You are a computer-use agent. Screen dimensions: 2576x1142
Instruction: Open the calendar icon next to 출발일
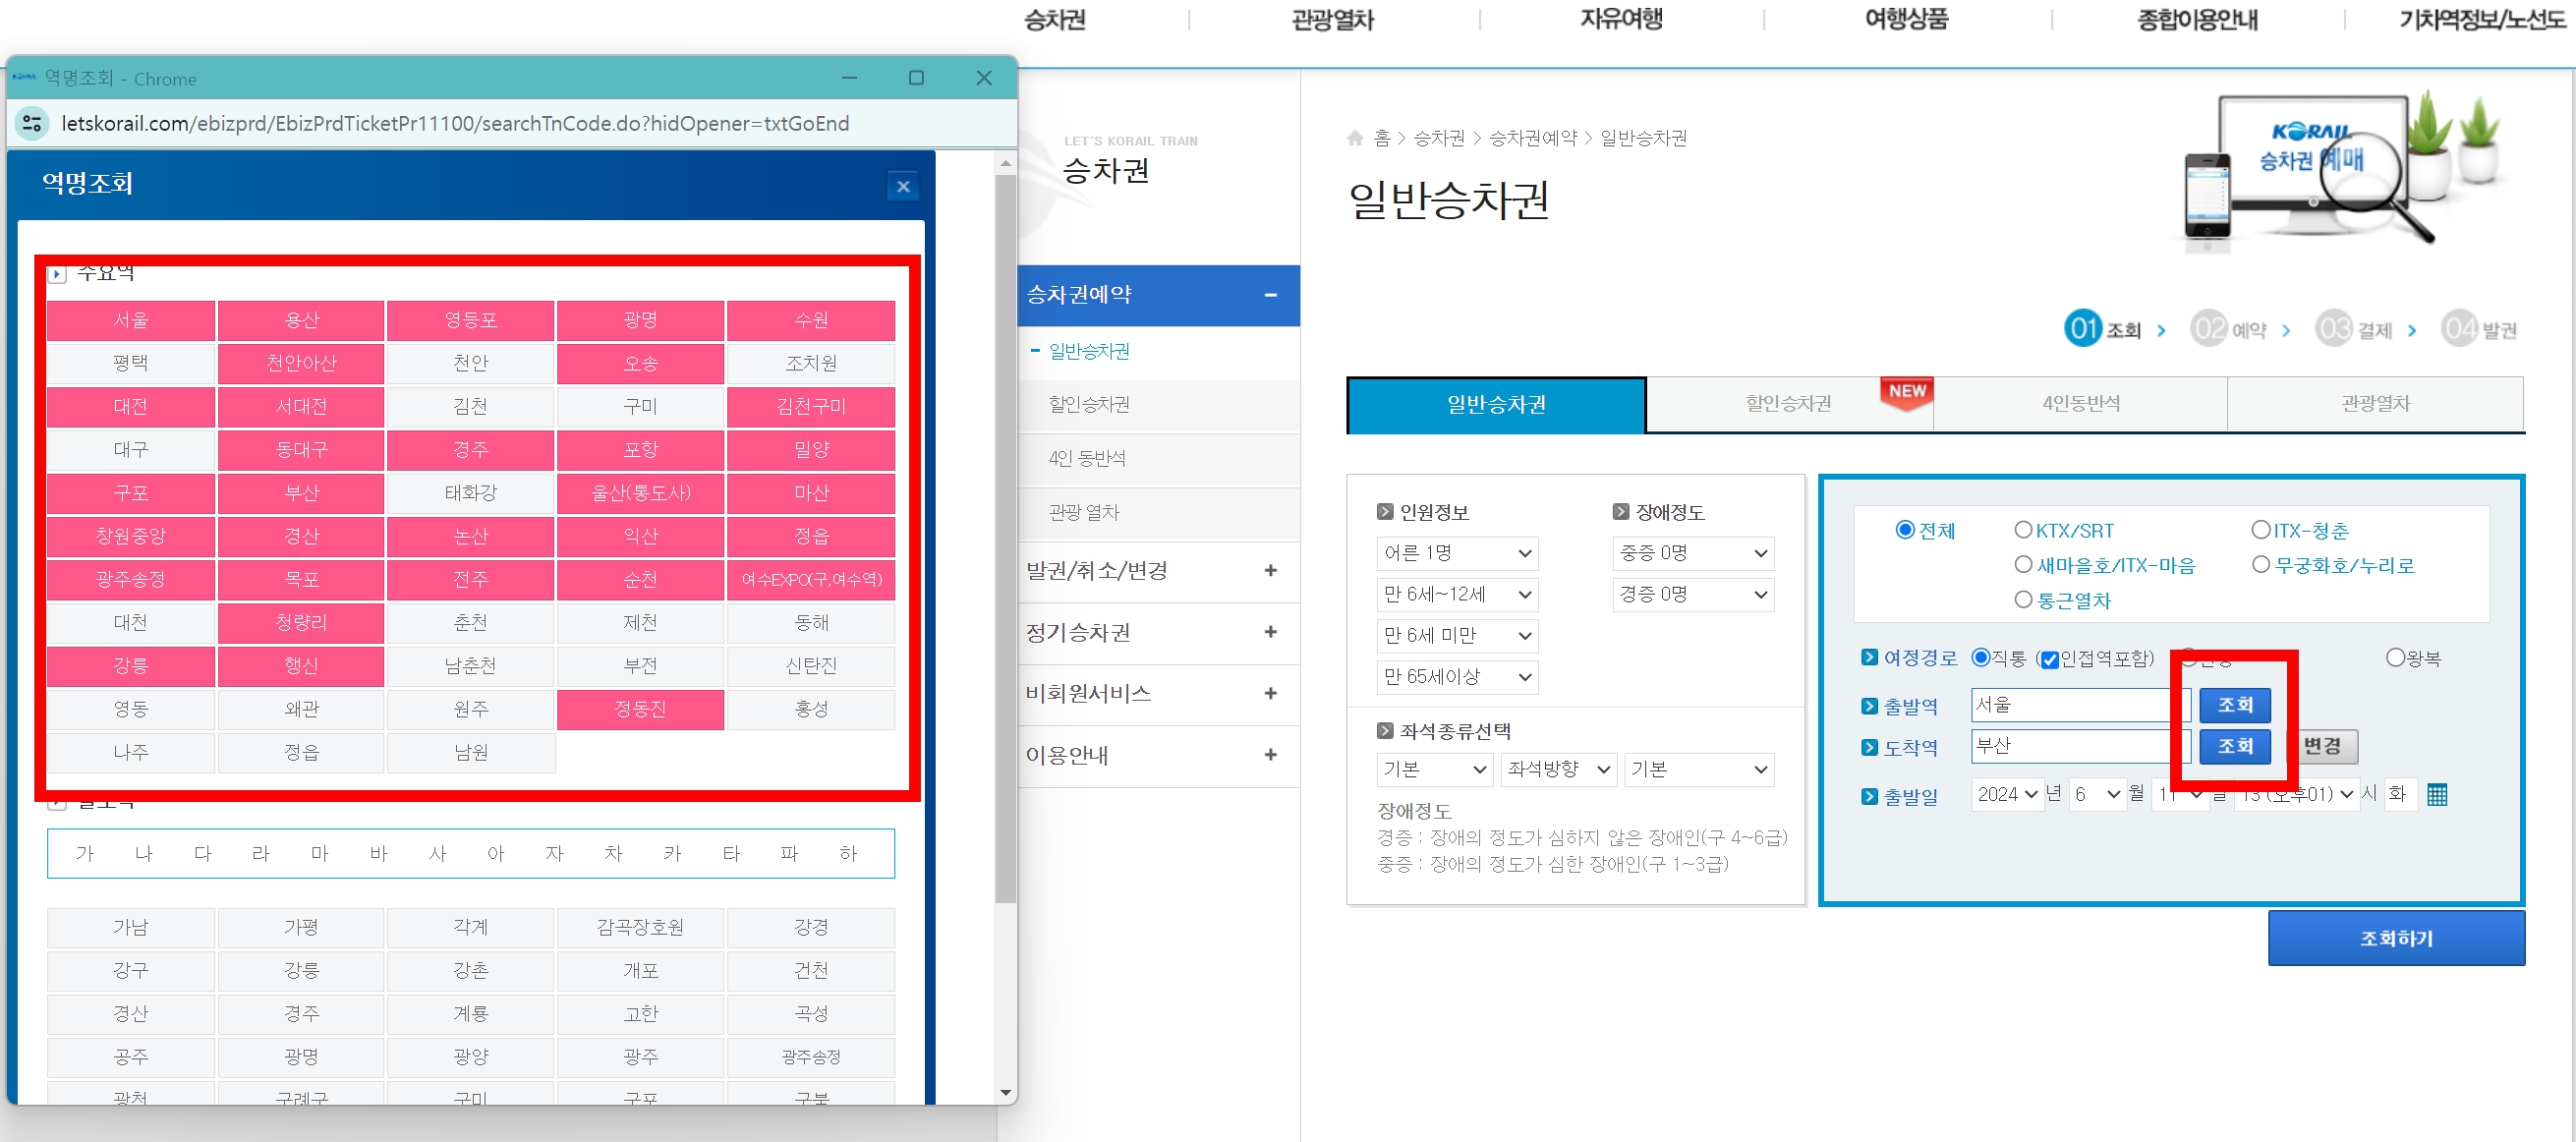(x=2440, y=794)
